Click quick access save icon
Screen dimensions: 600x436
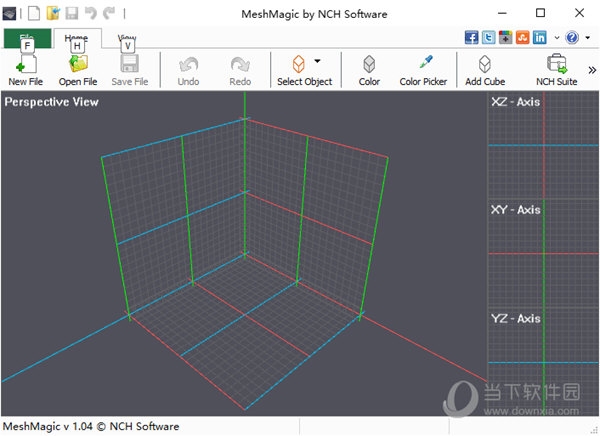pyautogui.click(x=72, y=13)
